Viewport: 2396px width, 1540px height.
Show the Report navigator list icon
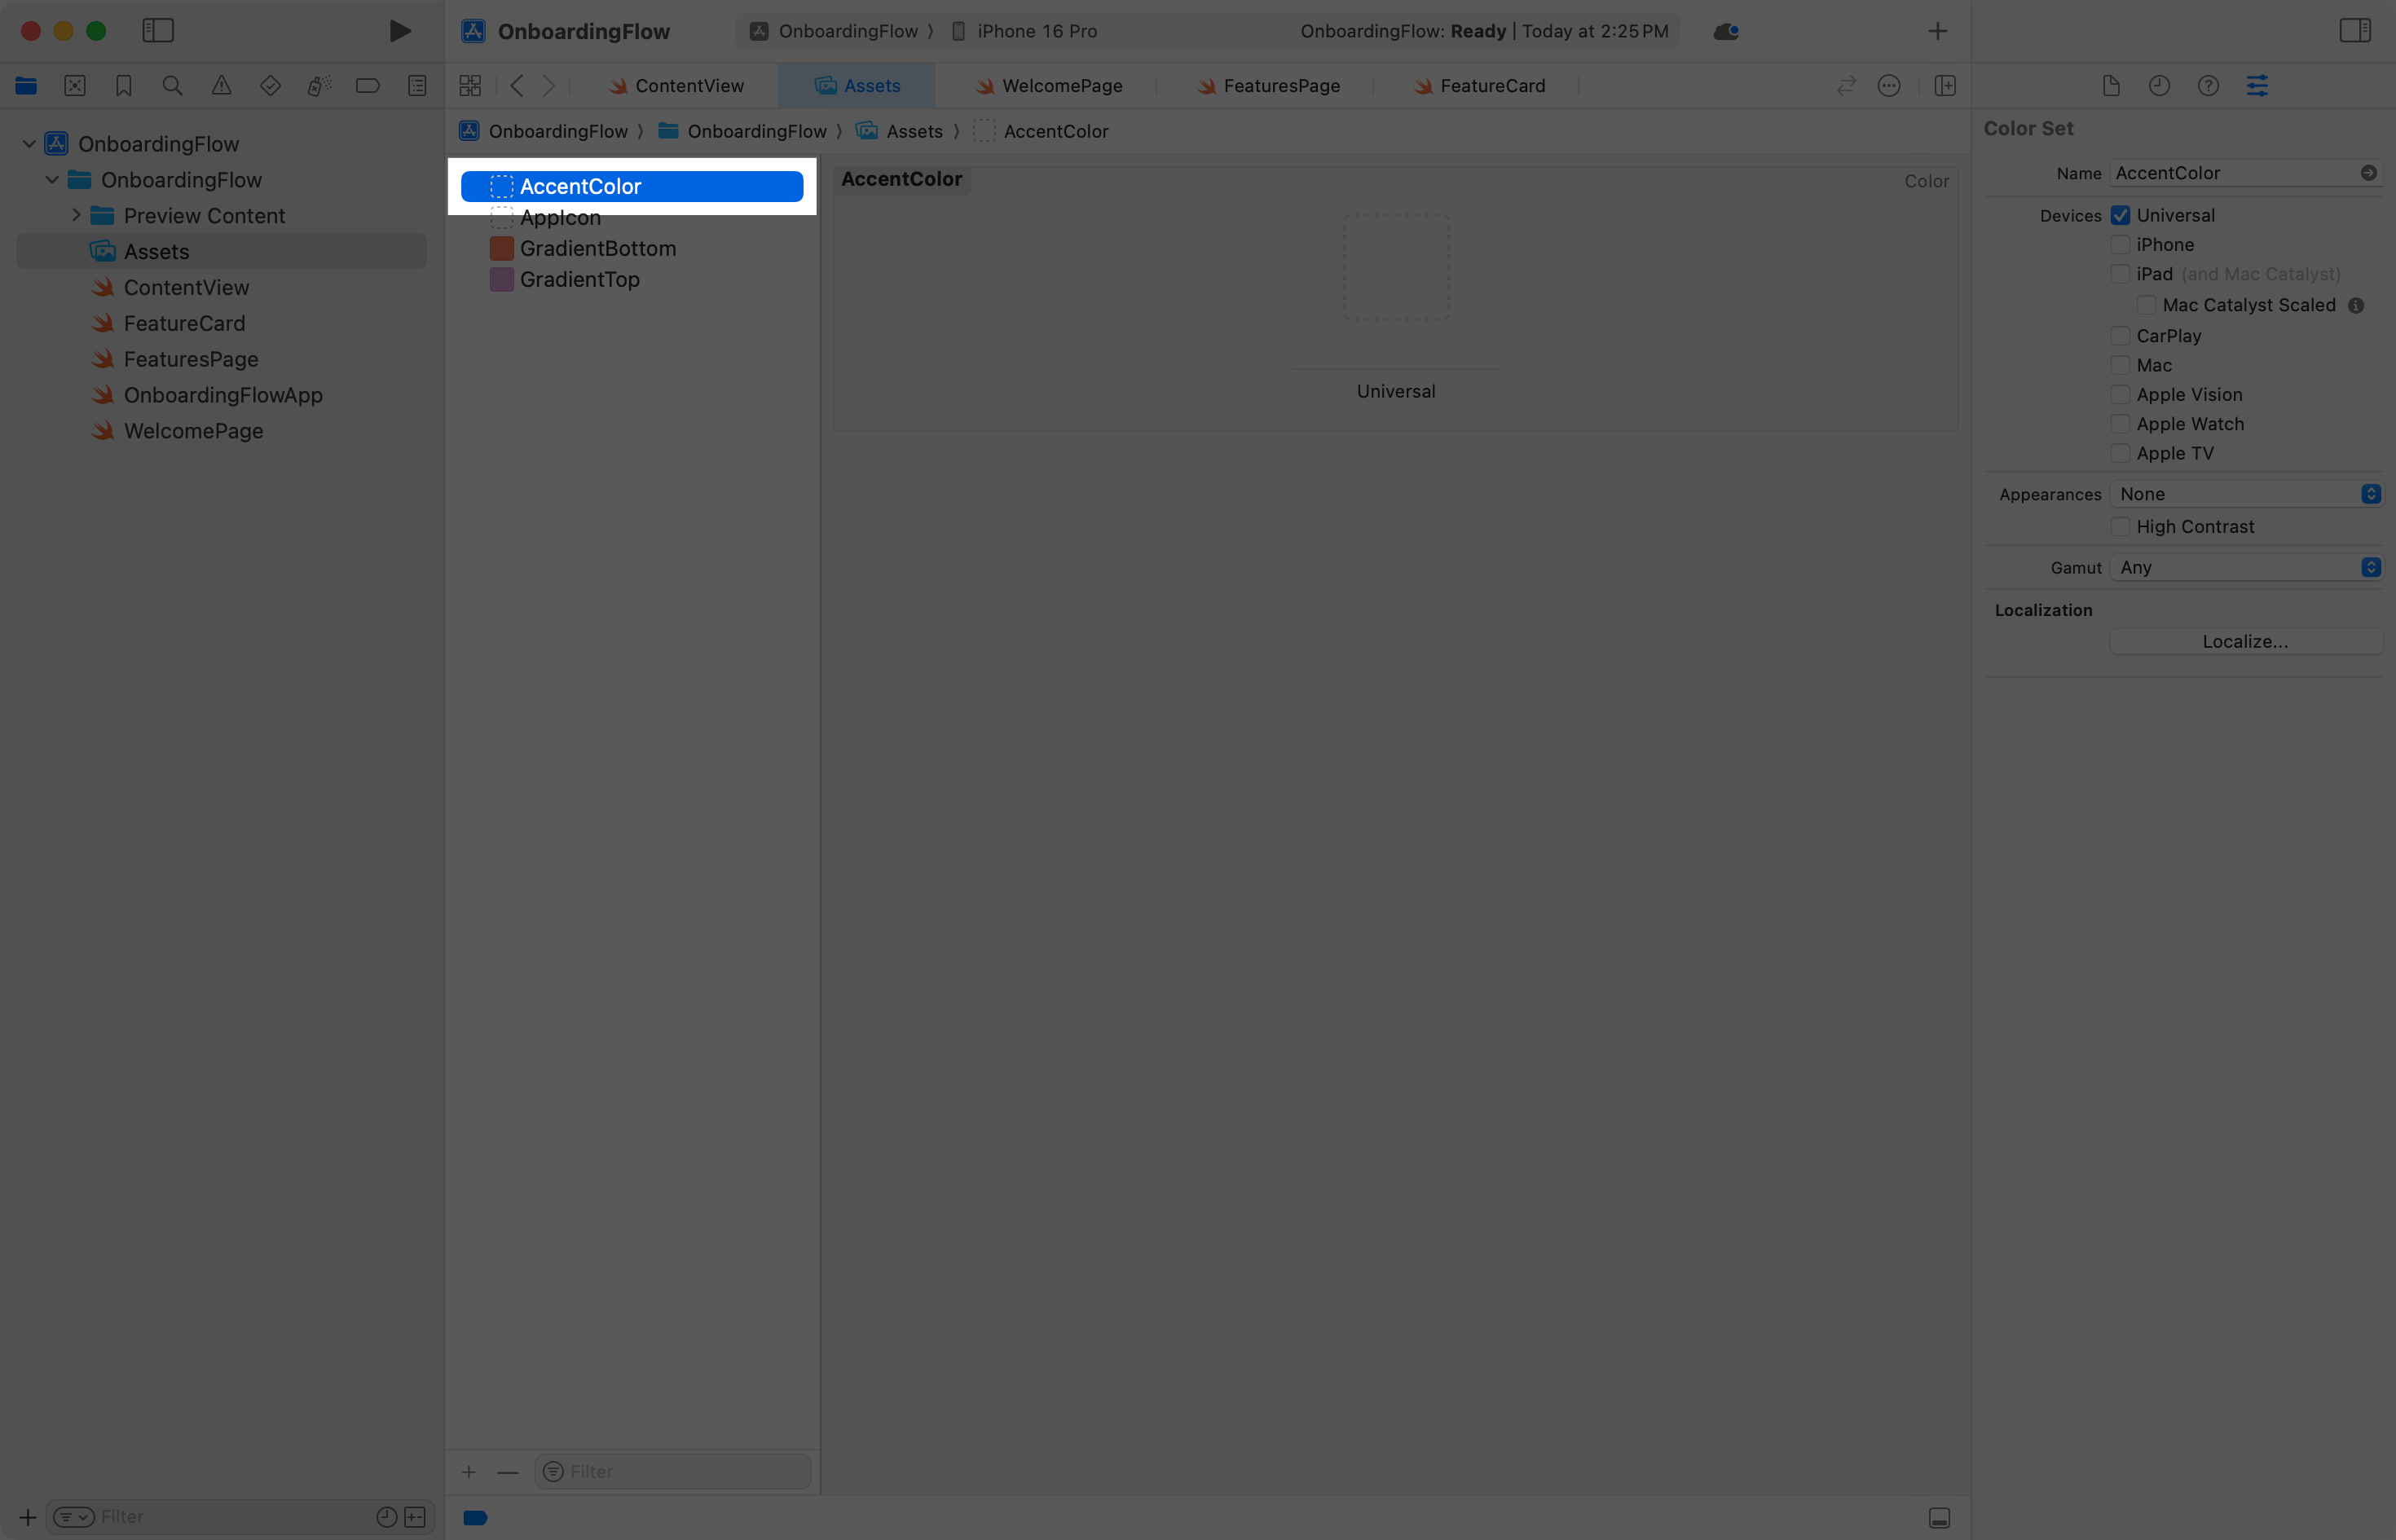tap(417, 85)
